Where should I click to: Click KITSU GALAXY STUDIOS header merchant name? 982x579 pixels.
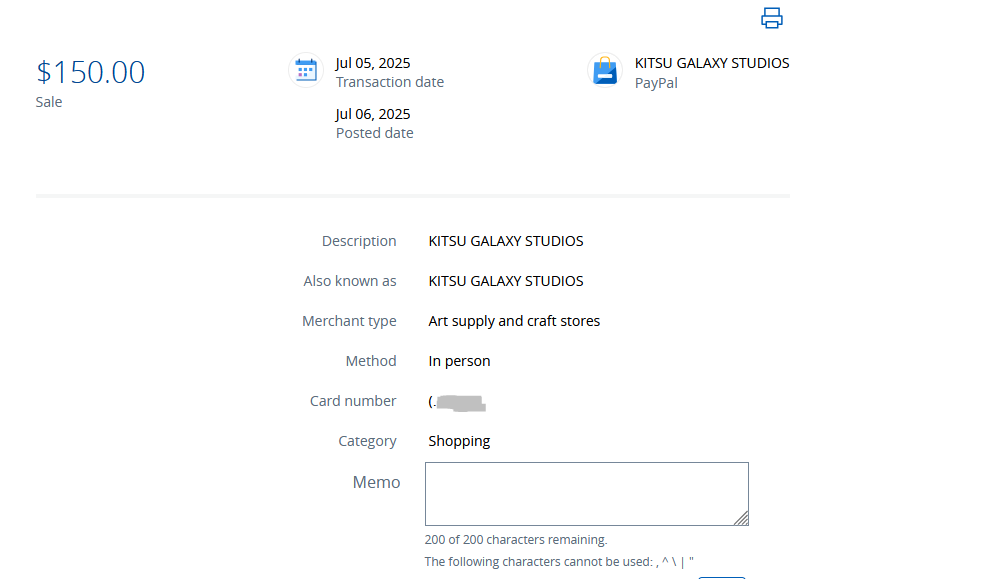tap(711, 63)
